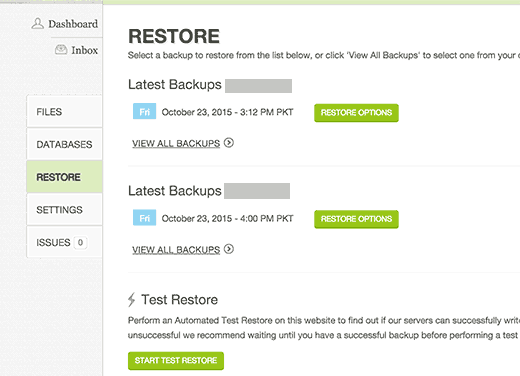Click the Inbox tray icon
The height and width of the screenshot is (376, 520).
pos(61,50)
